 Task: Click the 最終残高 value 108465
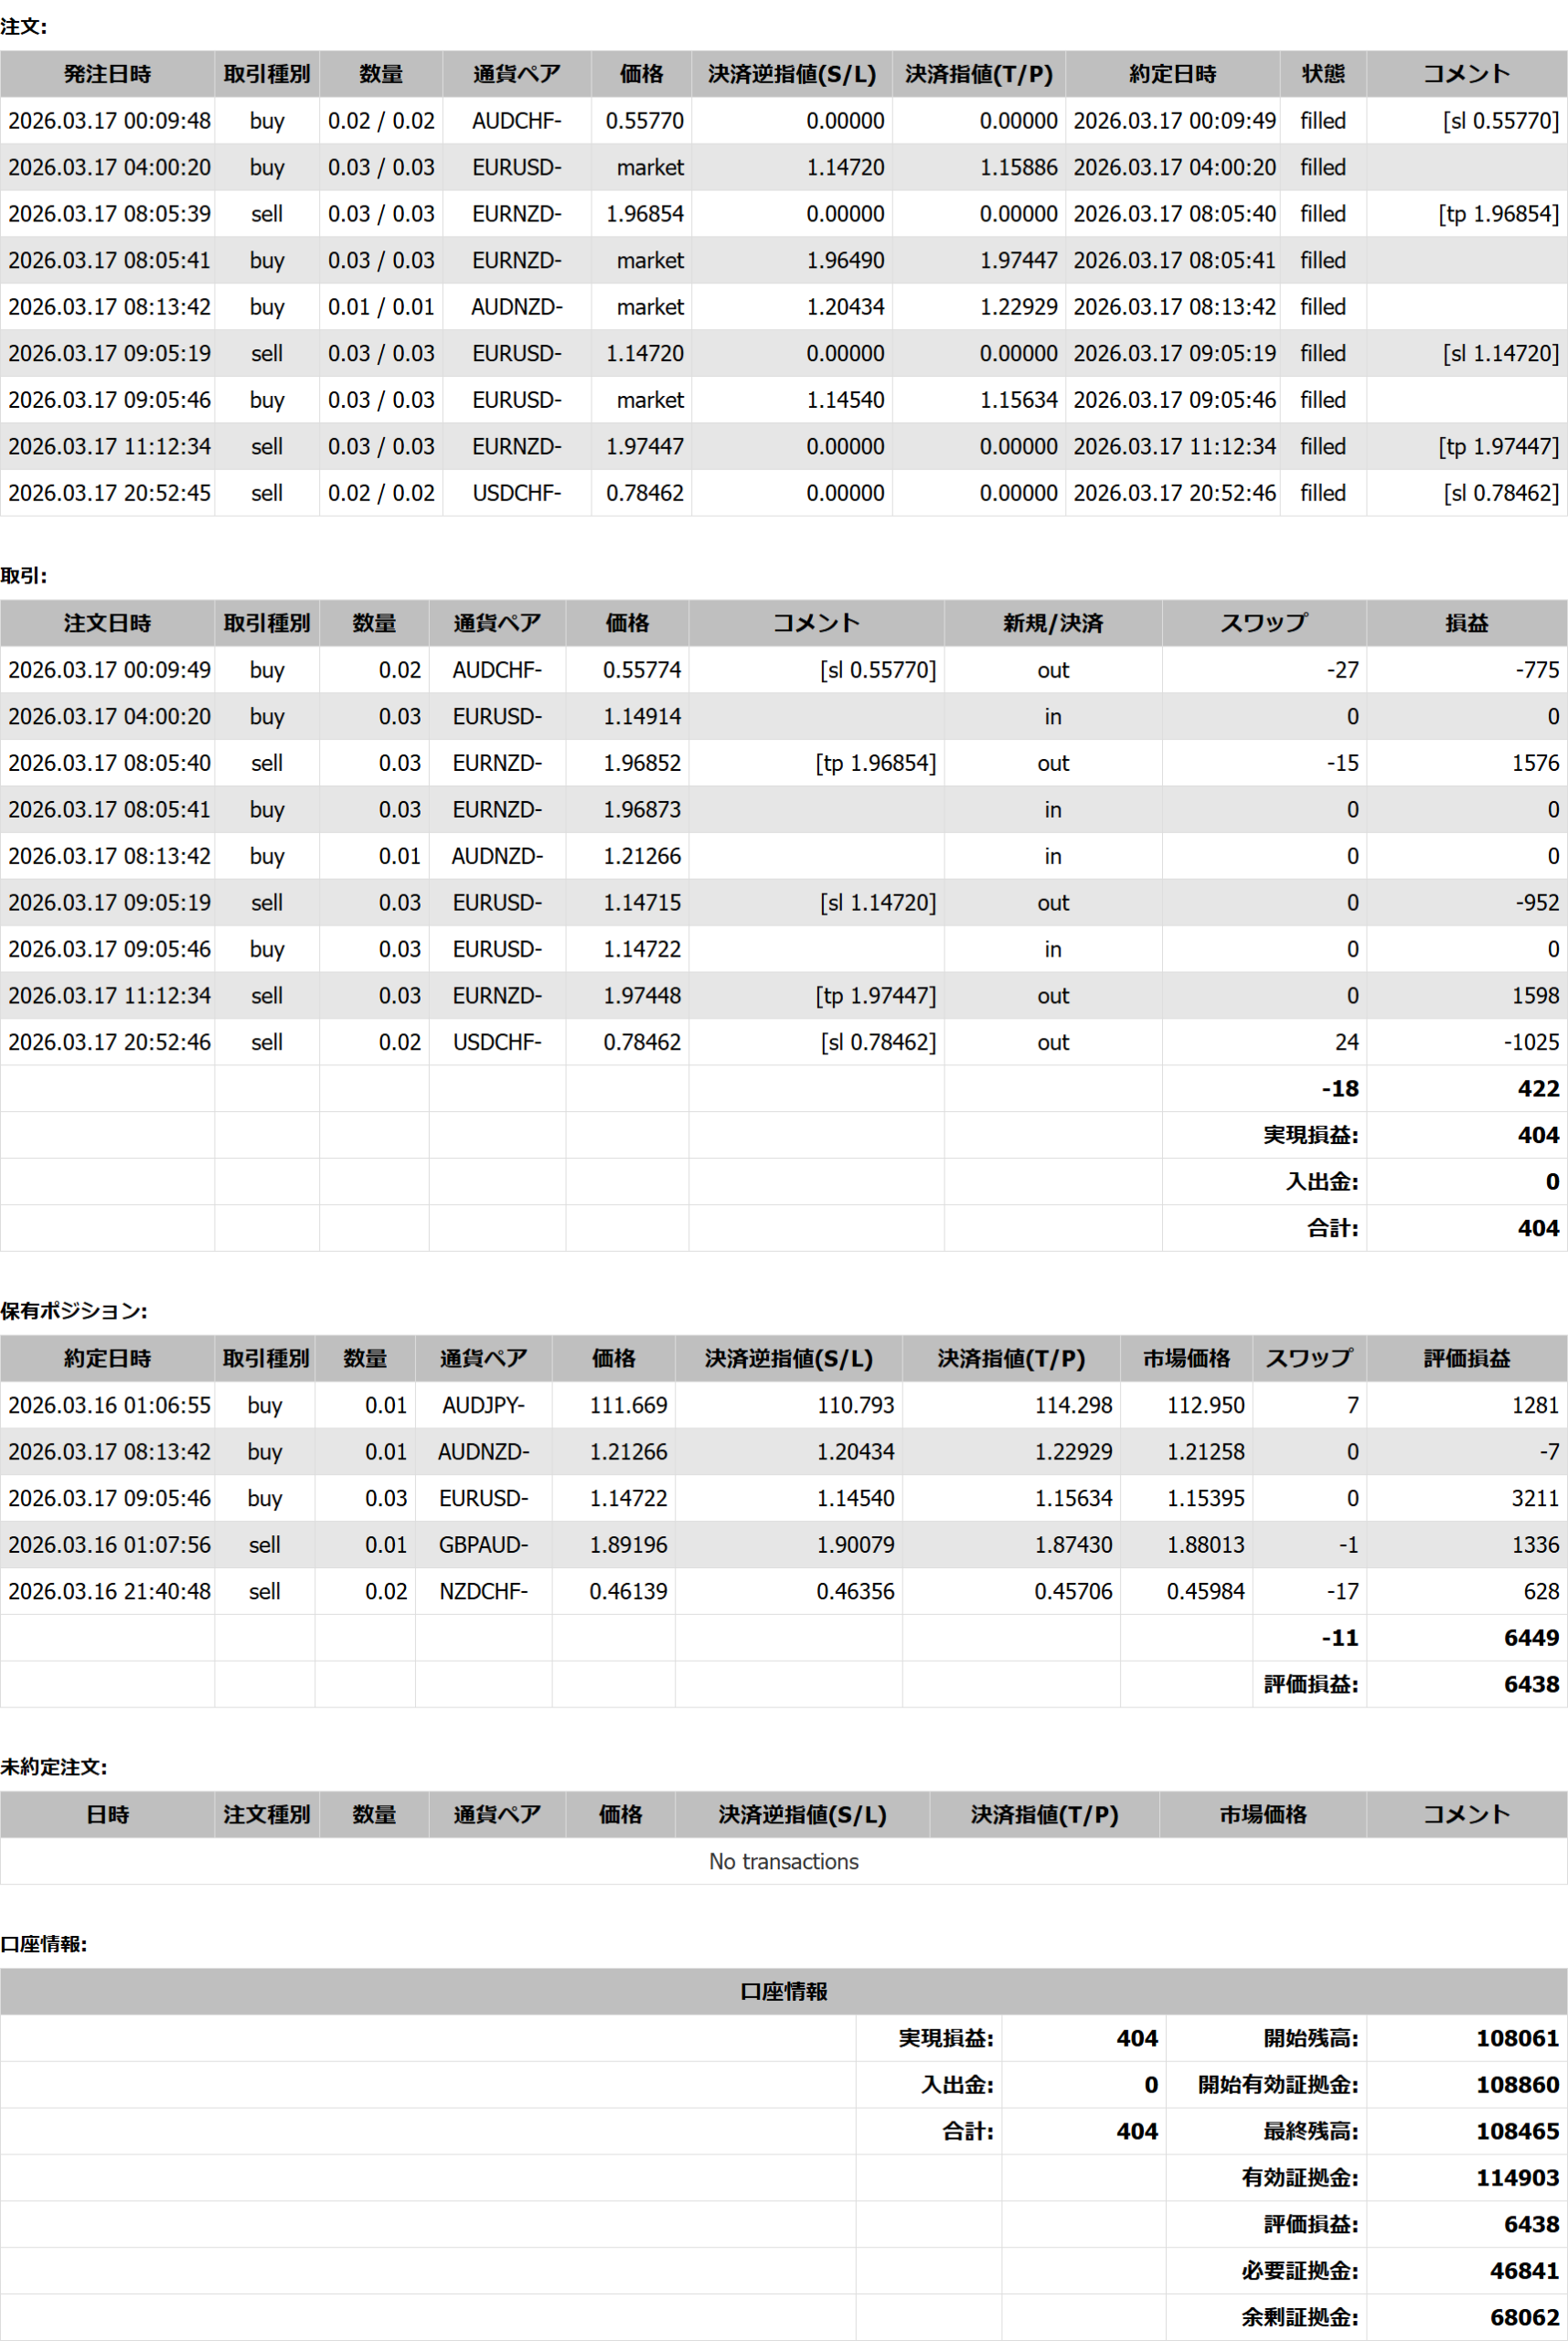1517,2131
